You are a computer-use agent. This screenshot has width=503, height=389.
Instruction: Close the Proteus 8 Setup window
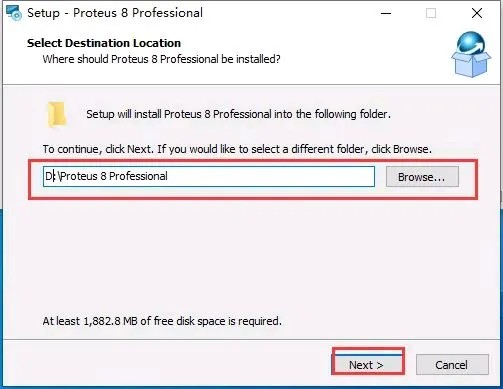tap(477, 13)
